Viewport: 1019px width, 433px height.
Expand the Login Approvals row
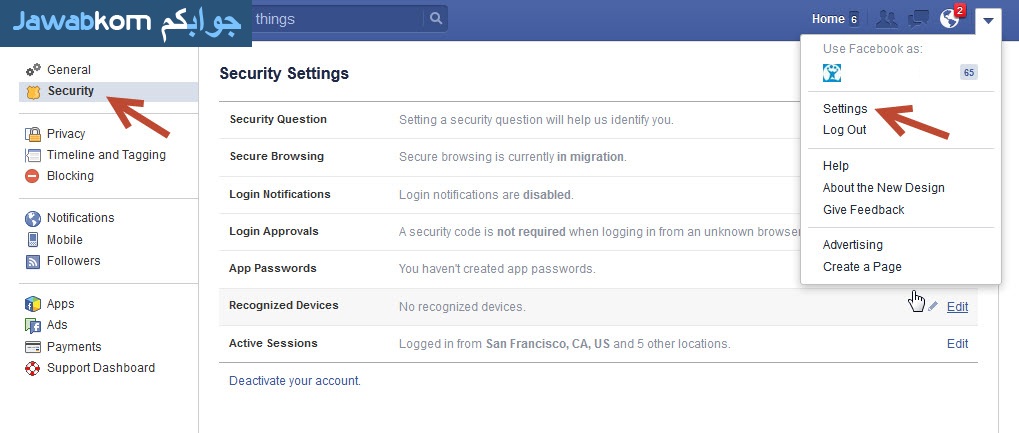[598, 231]
